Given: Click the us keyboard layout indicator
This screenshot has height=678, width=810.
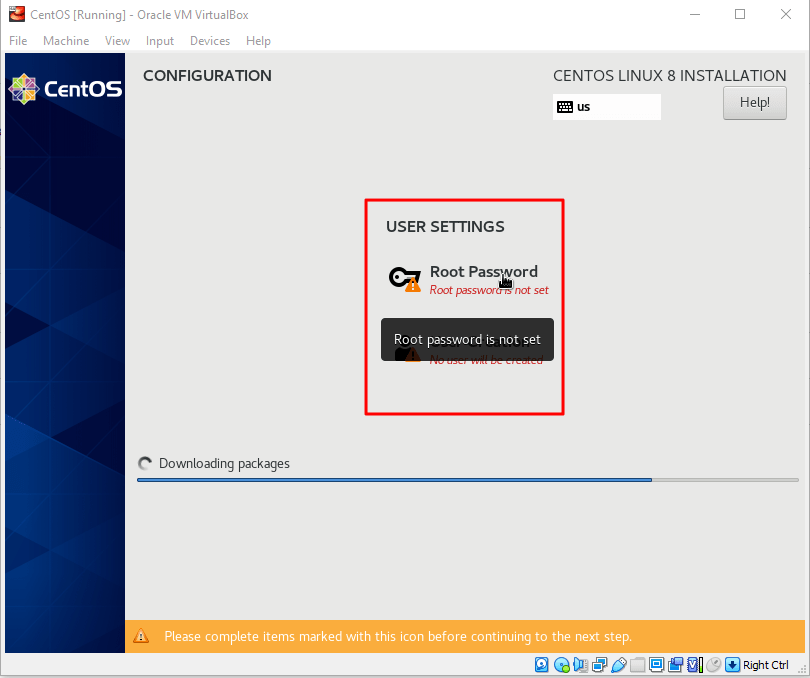Looking at the screenshot, I should click(606, 107).
